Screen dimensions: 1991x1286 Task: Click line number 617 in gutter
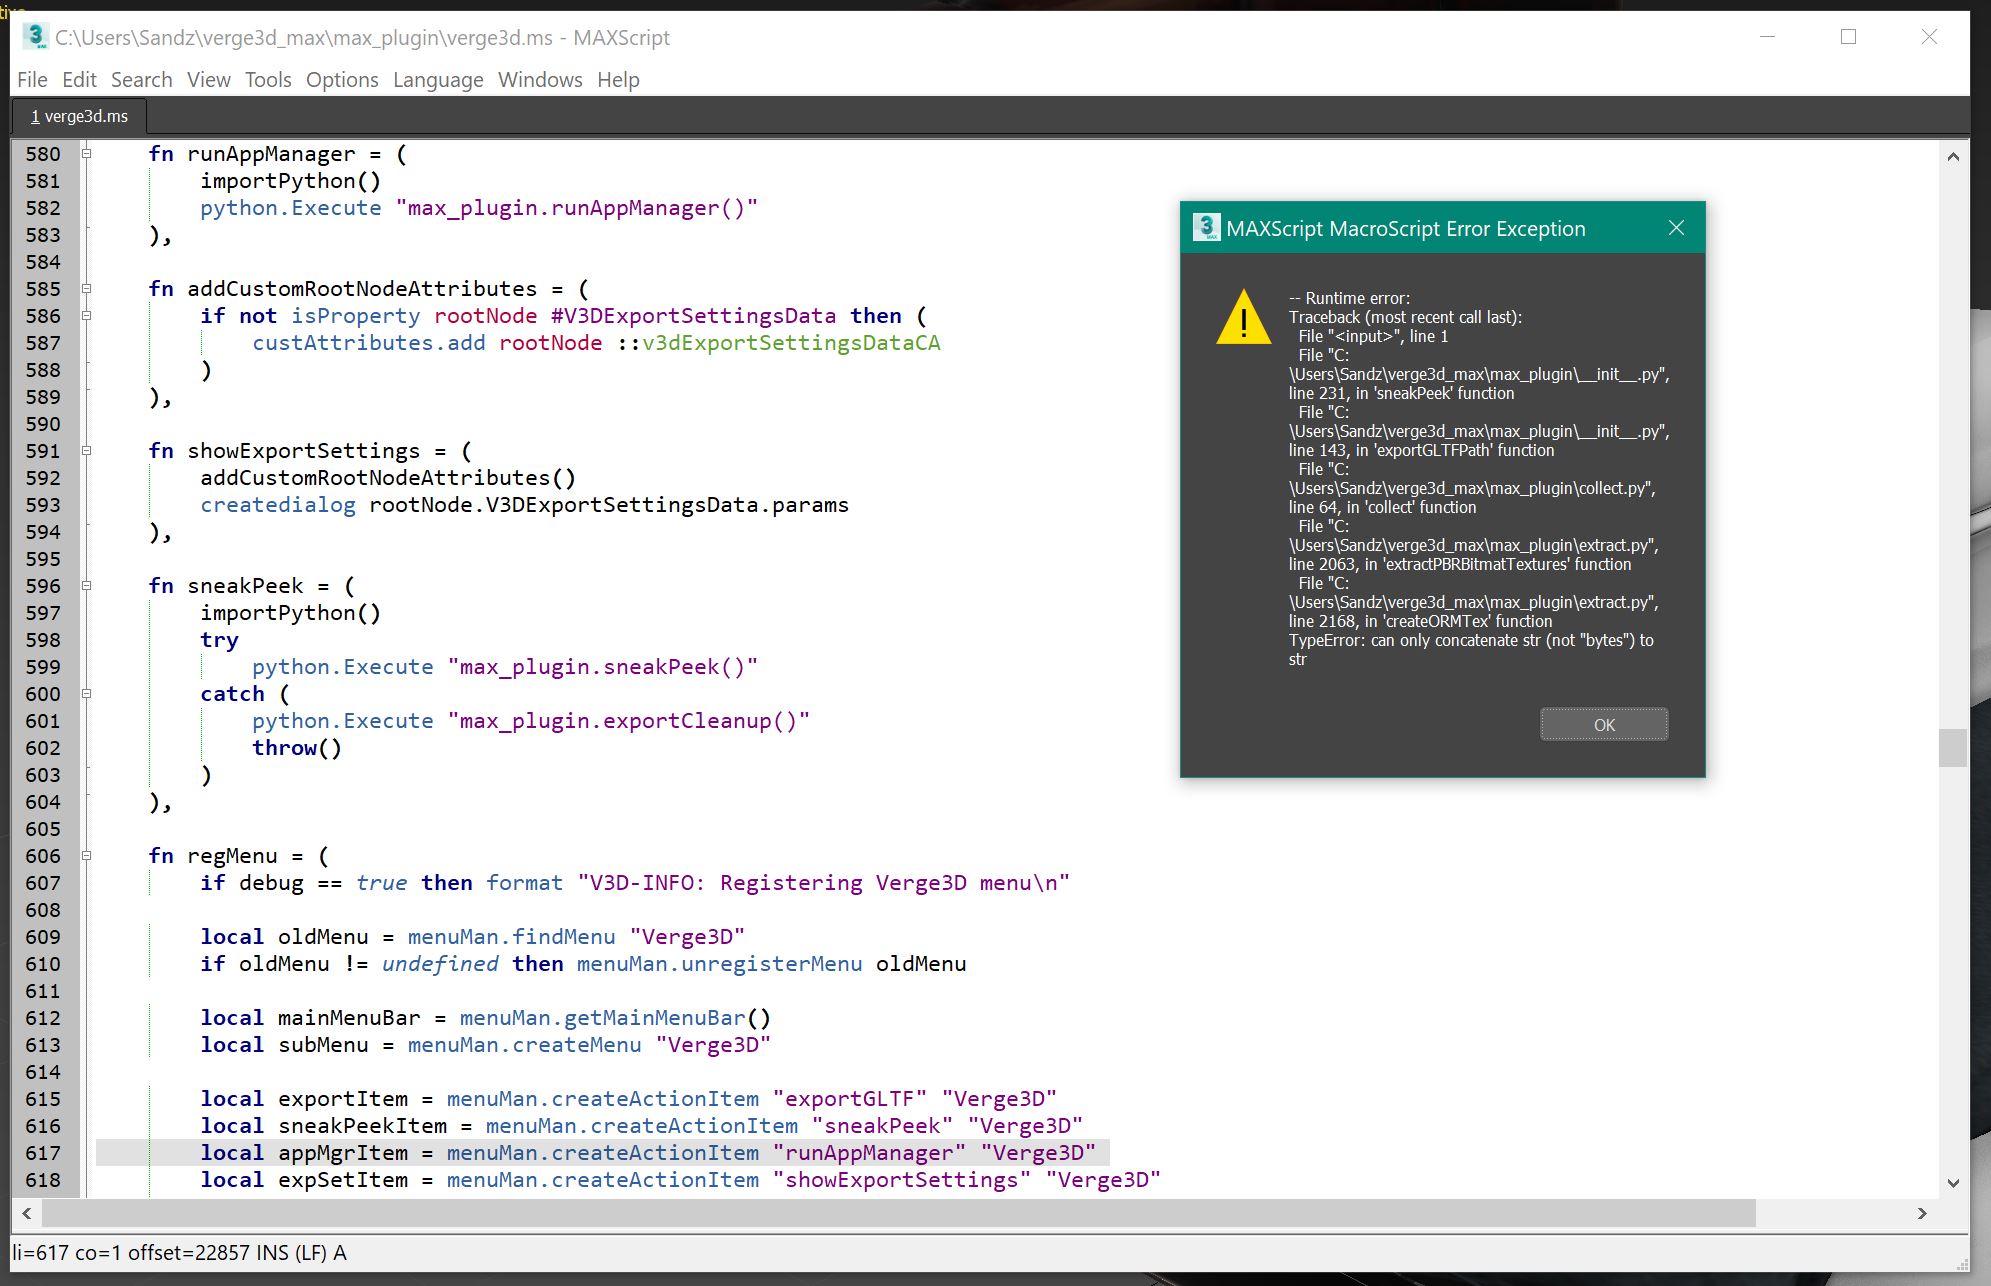point(43,1153)
